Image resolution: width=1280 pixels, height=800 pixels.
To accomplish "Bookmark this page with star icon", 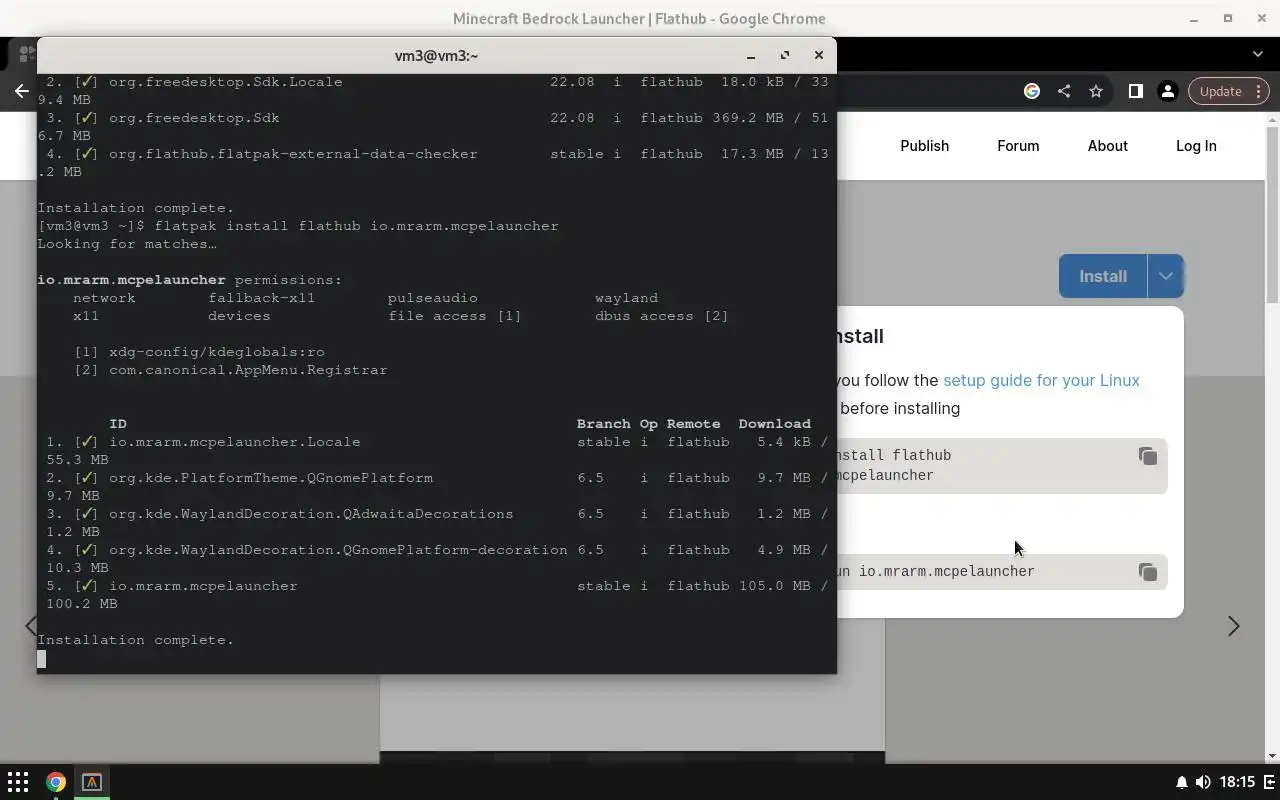I will point(1096,91).
